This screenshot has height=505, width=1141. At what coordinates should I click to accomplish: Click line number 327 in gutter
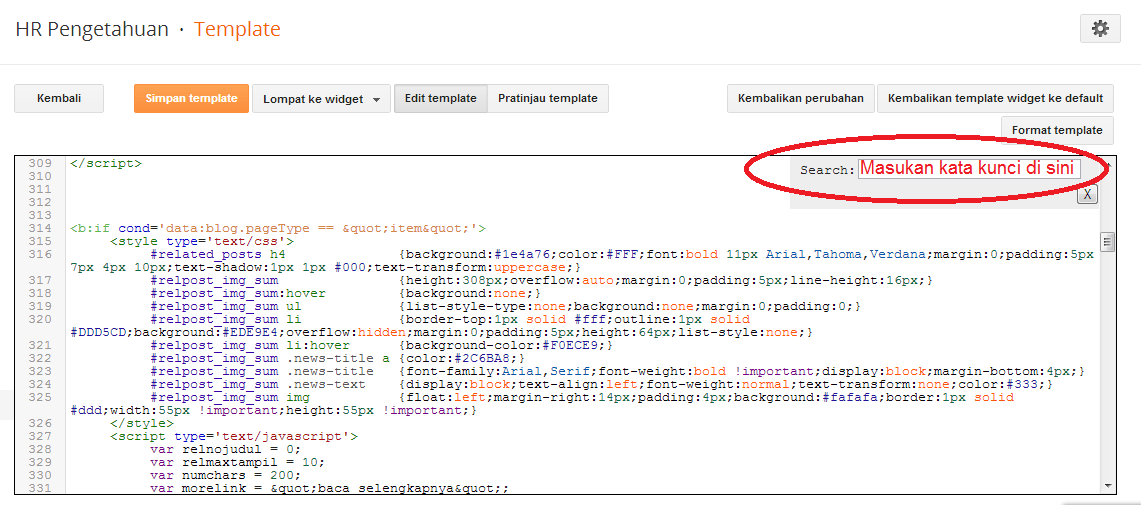[x=39, y=437]
